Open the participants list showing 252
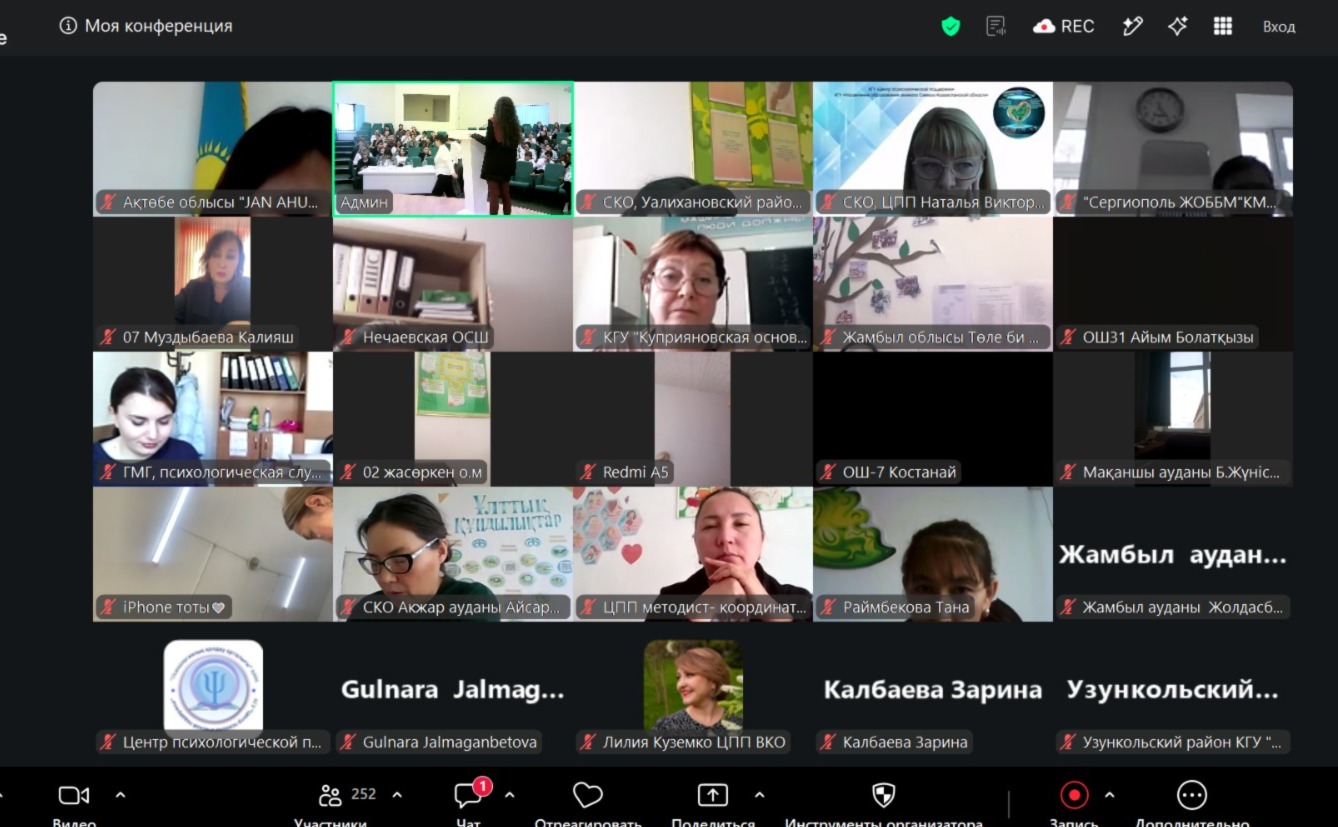This screenshot has width=1338, height=827. point(347,795)
